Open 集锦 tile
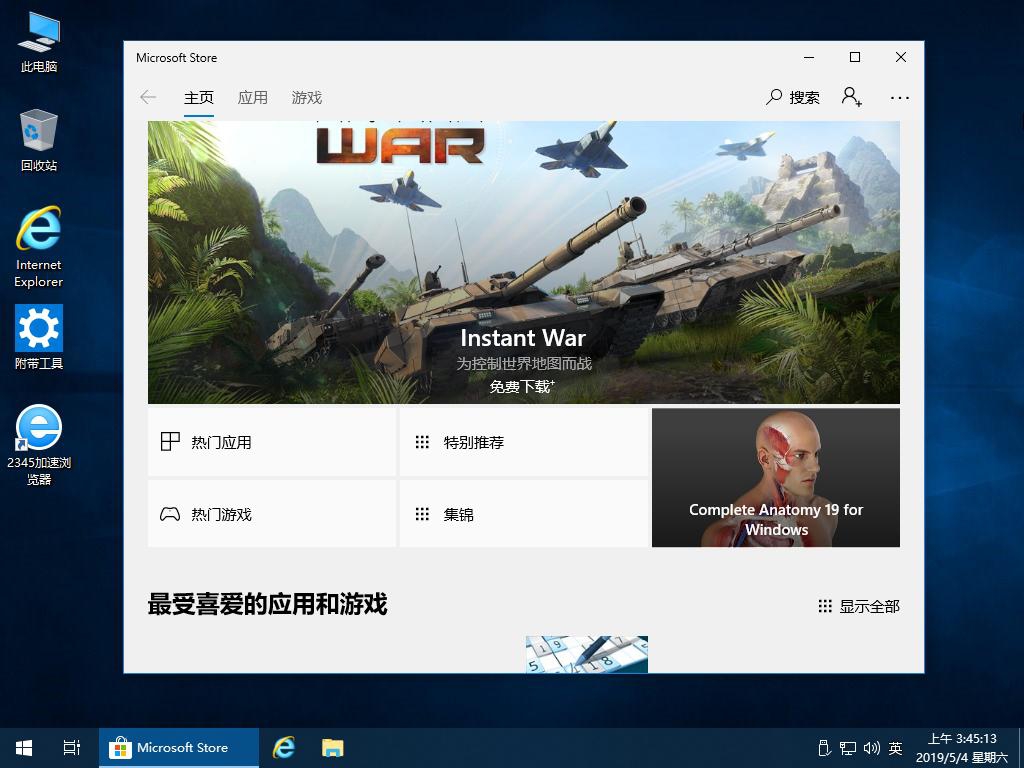Image resolution: width=1024 pixels, height=768 pixels. tap(524, 514)
